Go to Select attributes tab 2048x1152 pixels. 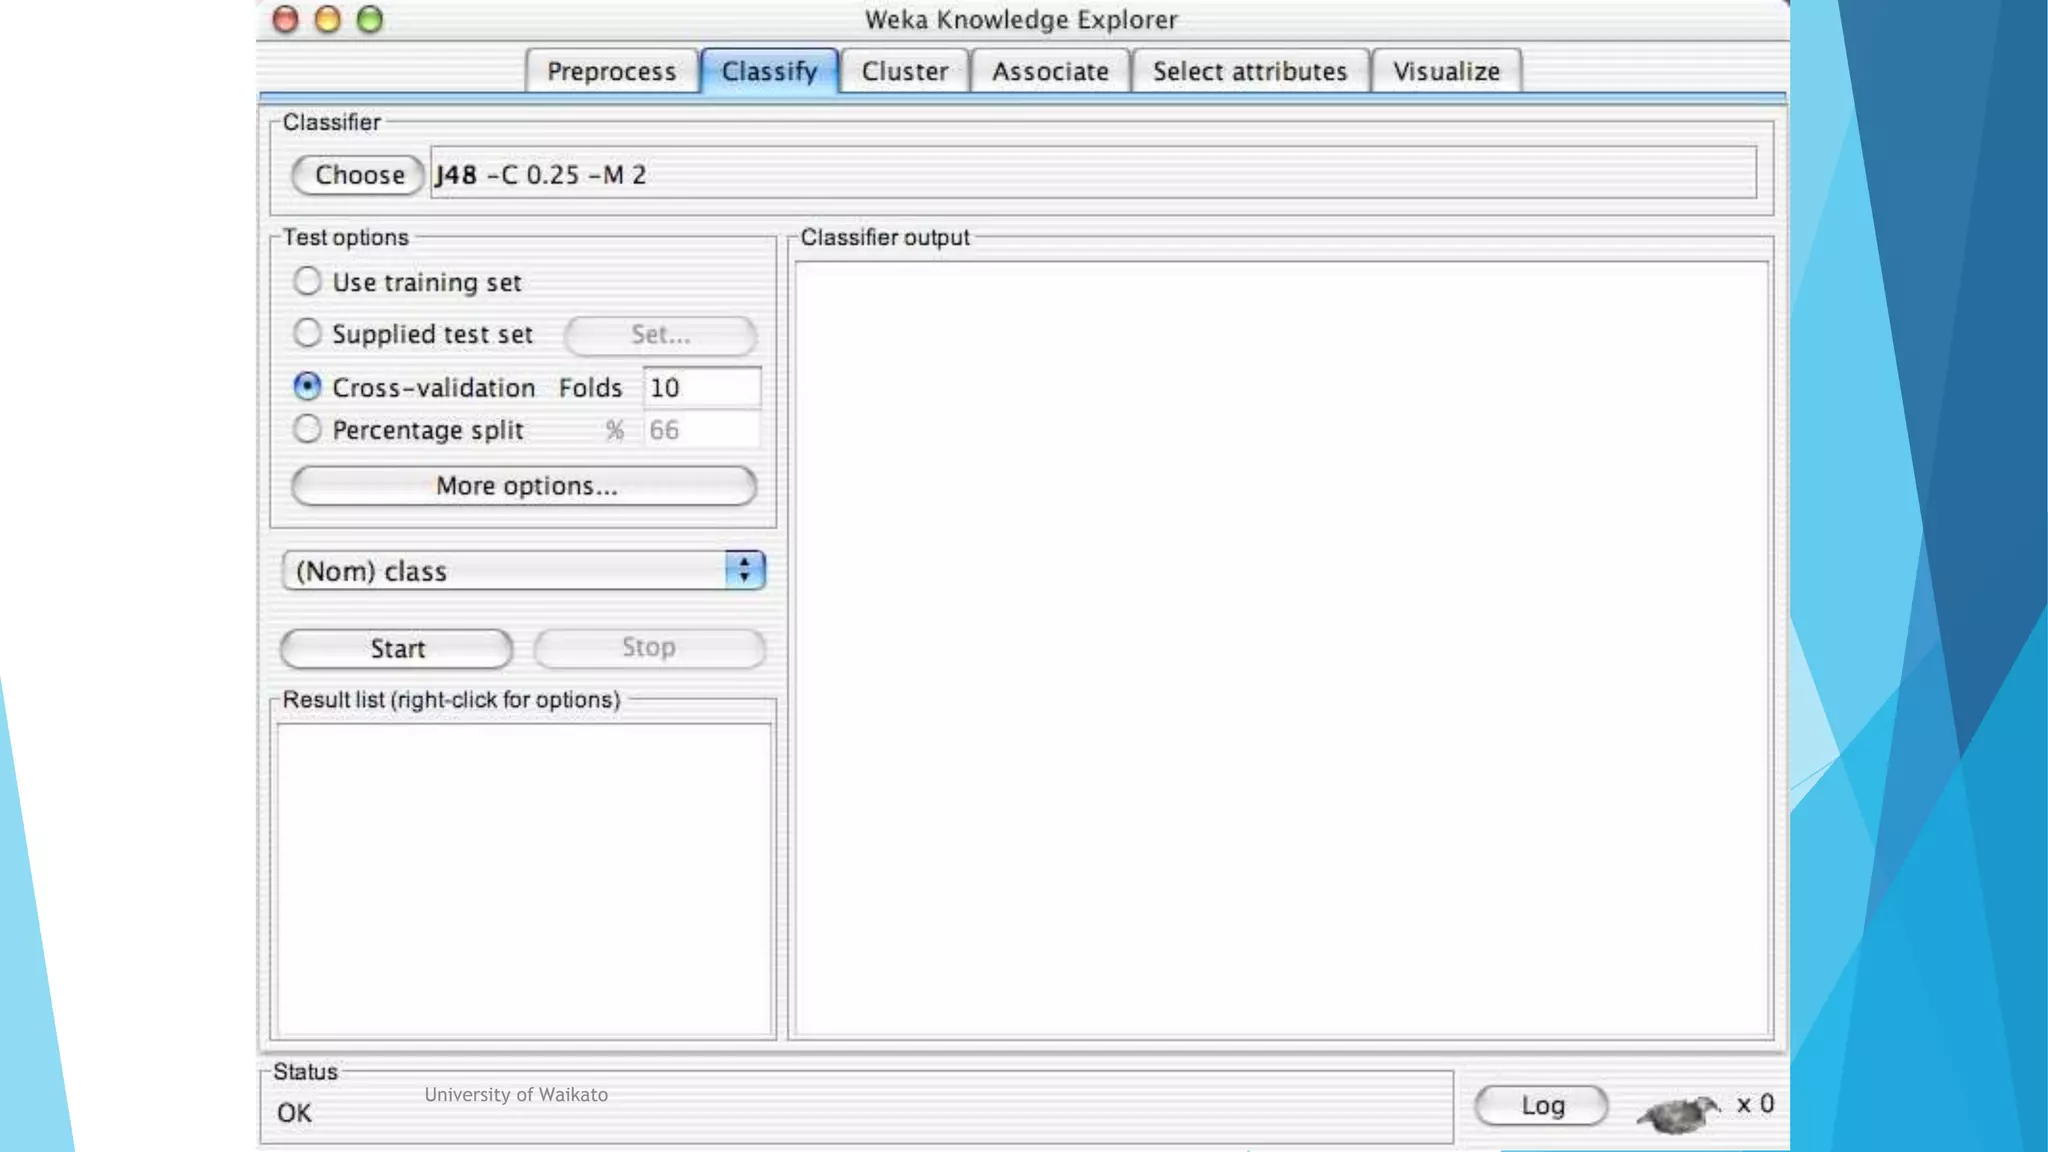(x=1249, y=72)
